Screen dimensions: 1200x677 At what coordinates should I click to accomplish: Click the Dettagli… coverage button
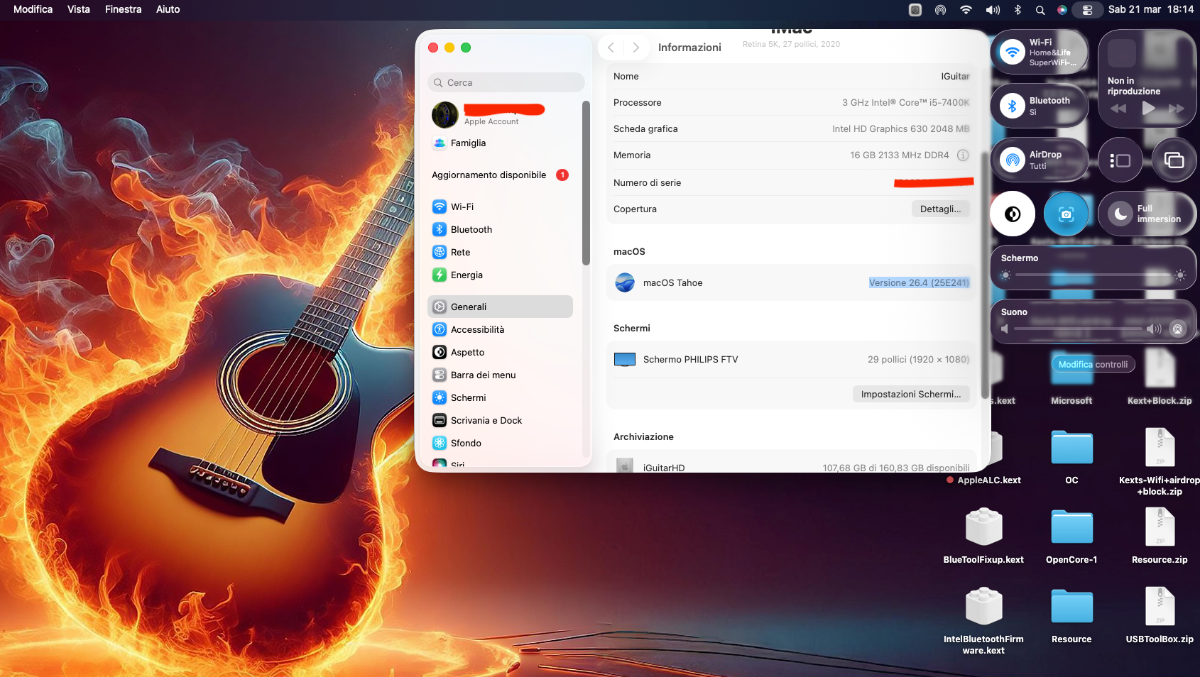tap(940, 209)
